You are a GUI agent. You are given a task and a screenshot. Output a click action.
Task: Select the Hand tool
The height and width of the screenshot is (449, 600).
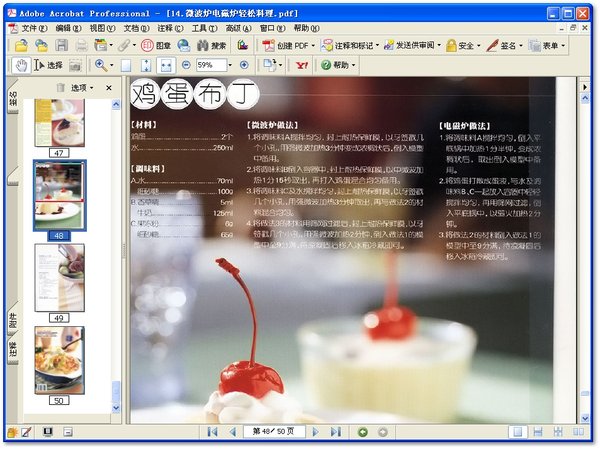coord(22,65)
